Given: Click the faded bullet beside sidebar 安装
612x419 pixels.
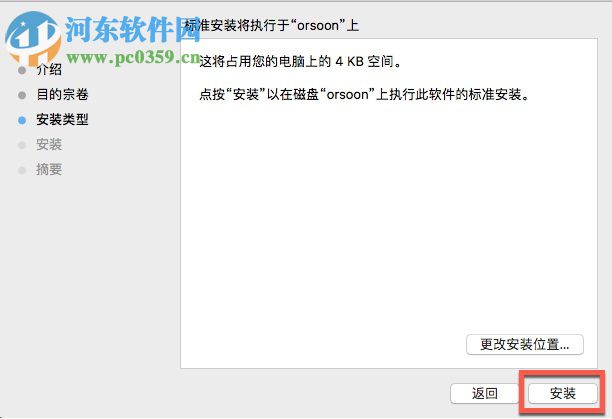Looking at the screenshot, I should click(x=22, y=145).
